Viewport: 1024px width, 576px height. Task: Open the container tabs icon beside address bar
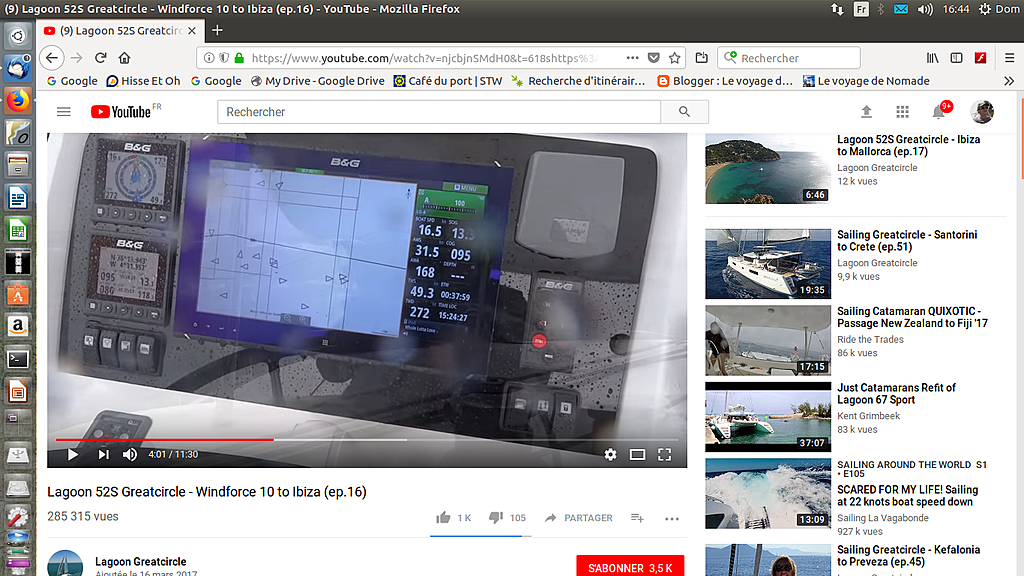click(x=701, y=57)
